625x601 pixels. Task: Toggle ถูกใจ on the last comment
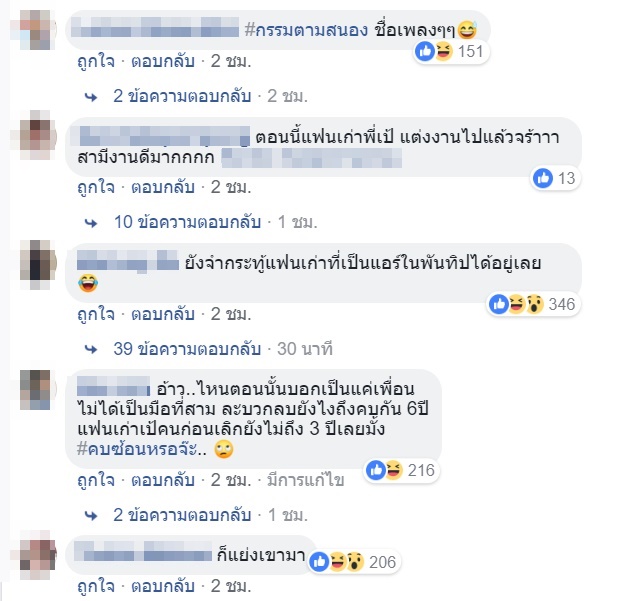96,586
